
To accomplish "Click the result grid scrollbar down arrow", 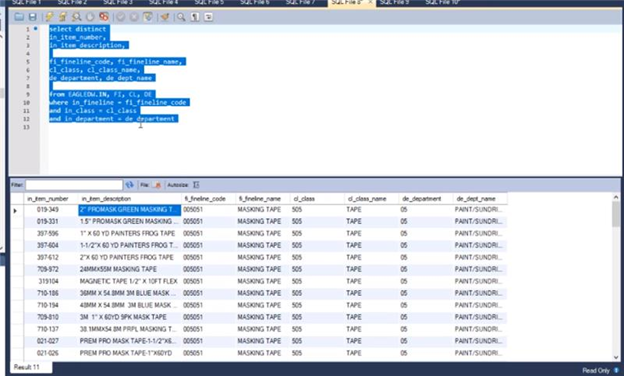I will pyautogui.click(x=616, y=357).
